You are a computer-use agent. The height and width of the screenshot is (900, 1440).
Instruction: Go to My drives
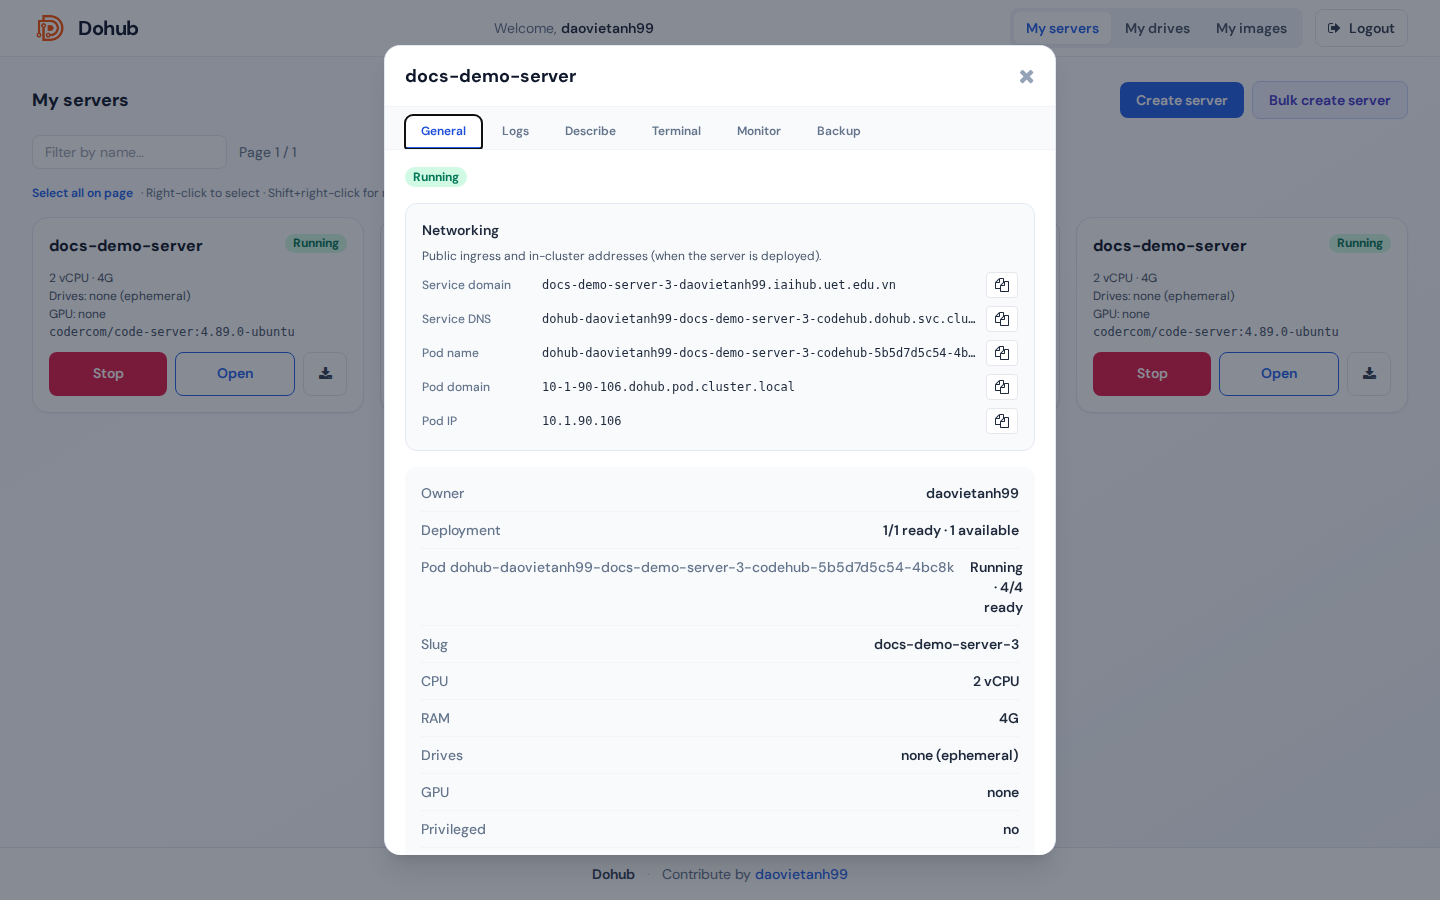[x=1157, y=28]
